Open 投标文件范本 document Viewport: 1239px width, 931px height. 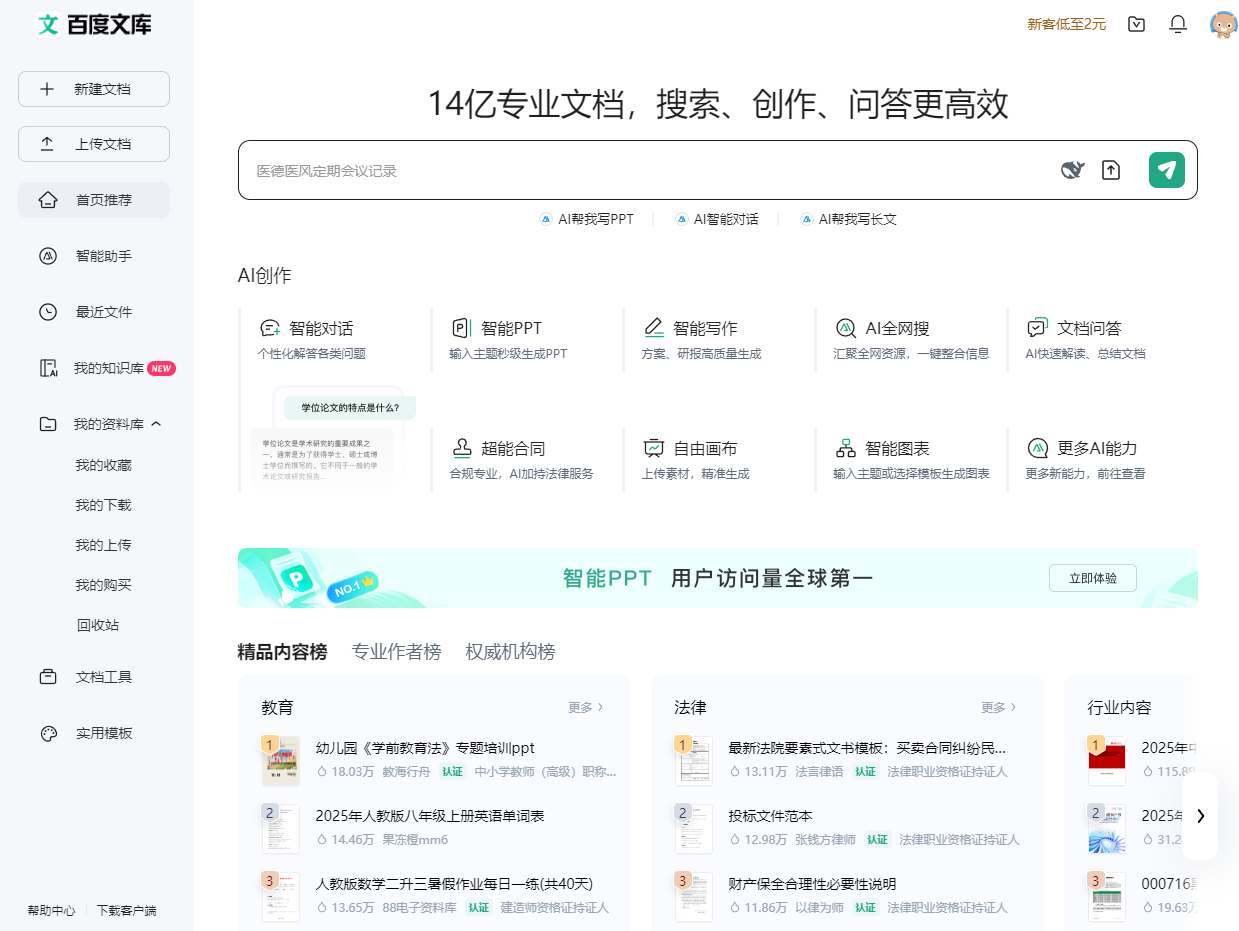click(770, 816)
